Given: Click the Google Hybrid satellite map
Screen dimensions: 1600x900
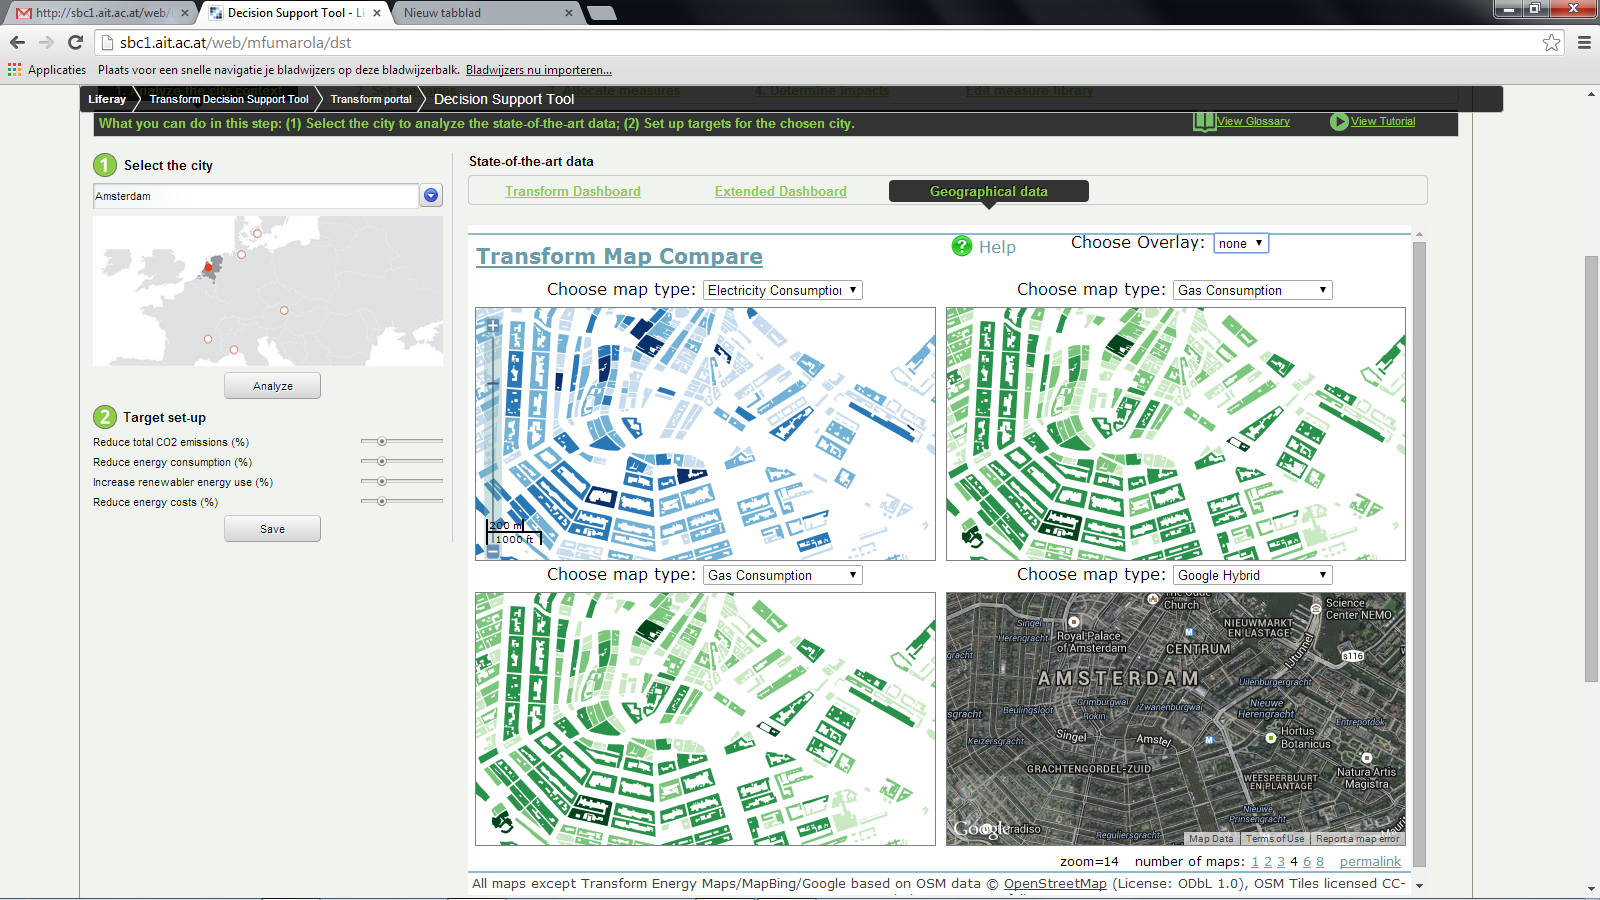Looking at the screenshot, I should click(1176, 719).
